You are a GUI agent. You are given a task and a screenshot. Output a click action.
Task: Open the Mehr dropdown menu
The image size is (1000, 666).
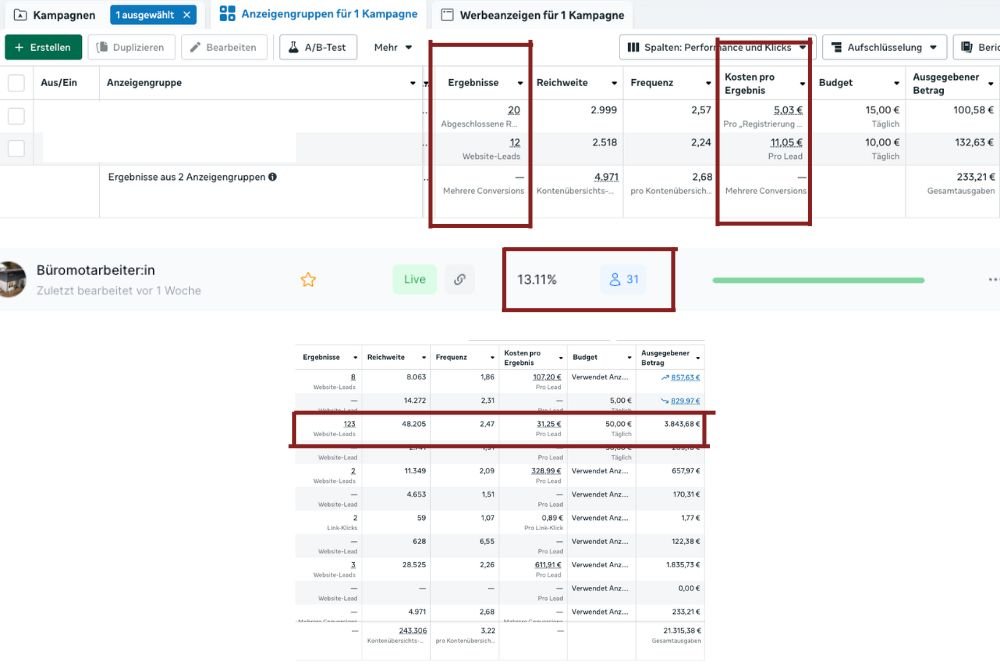[393, 47]
